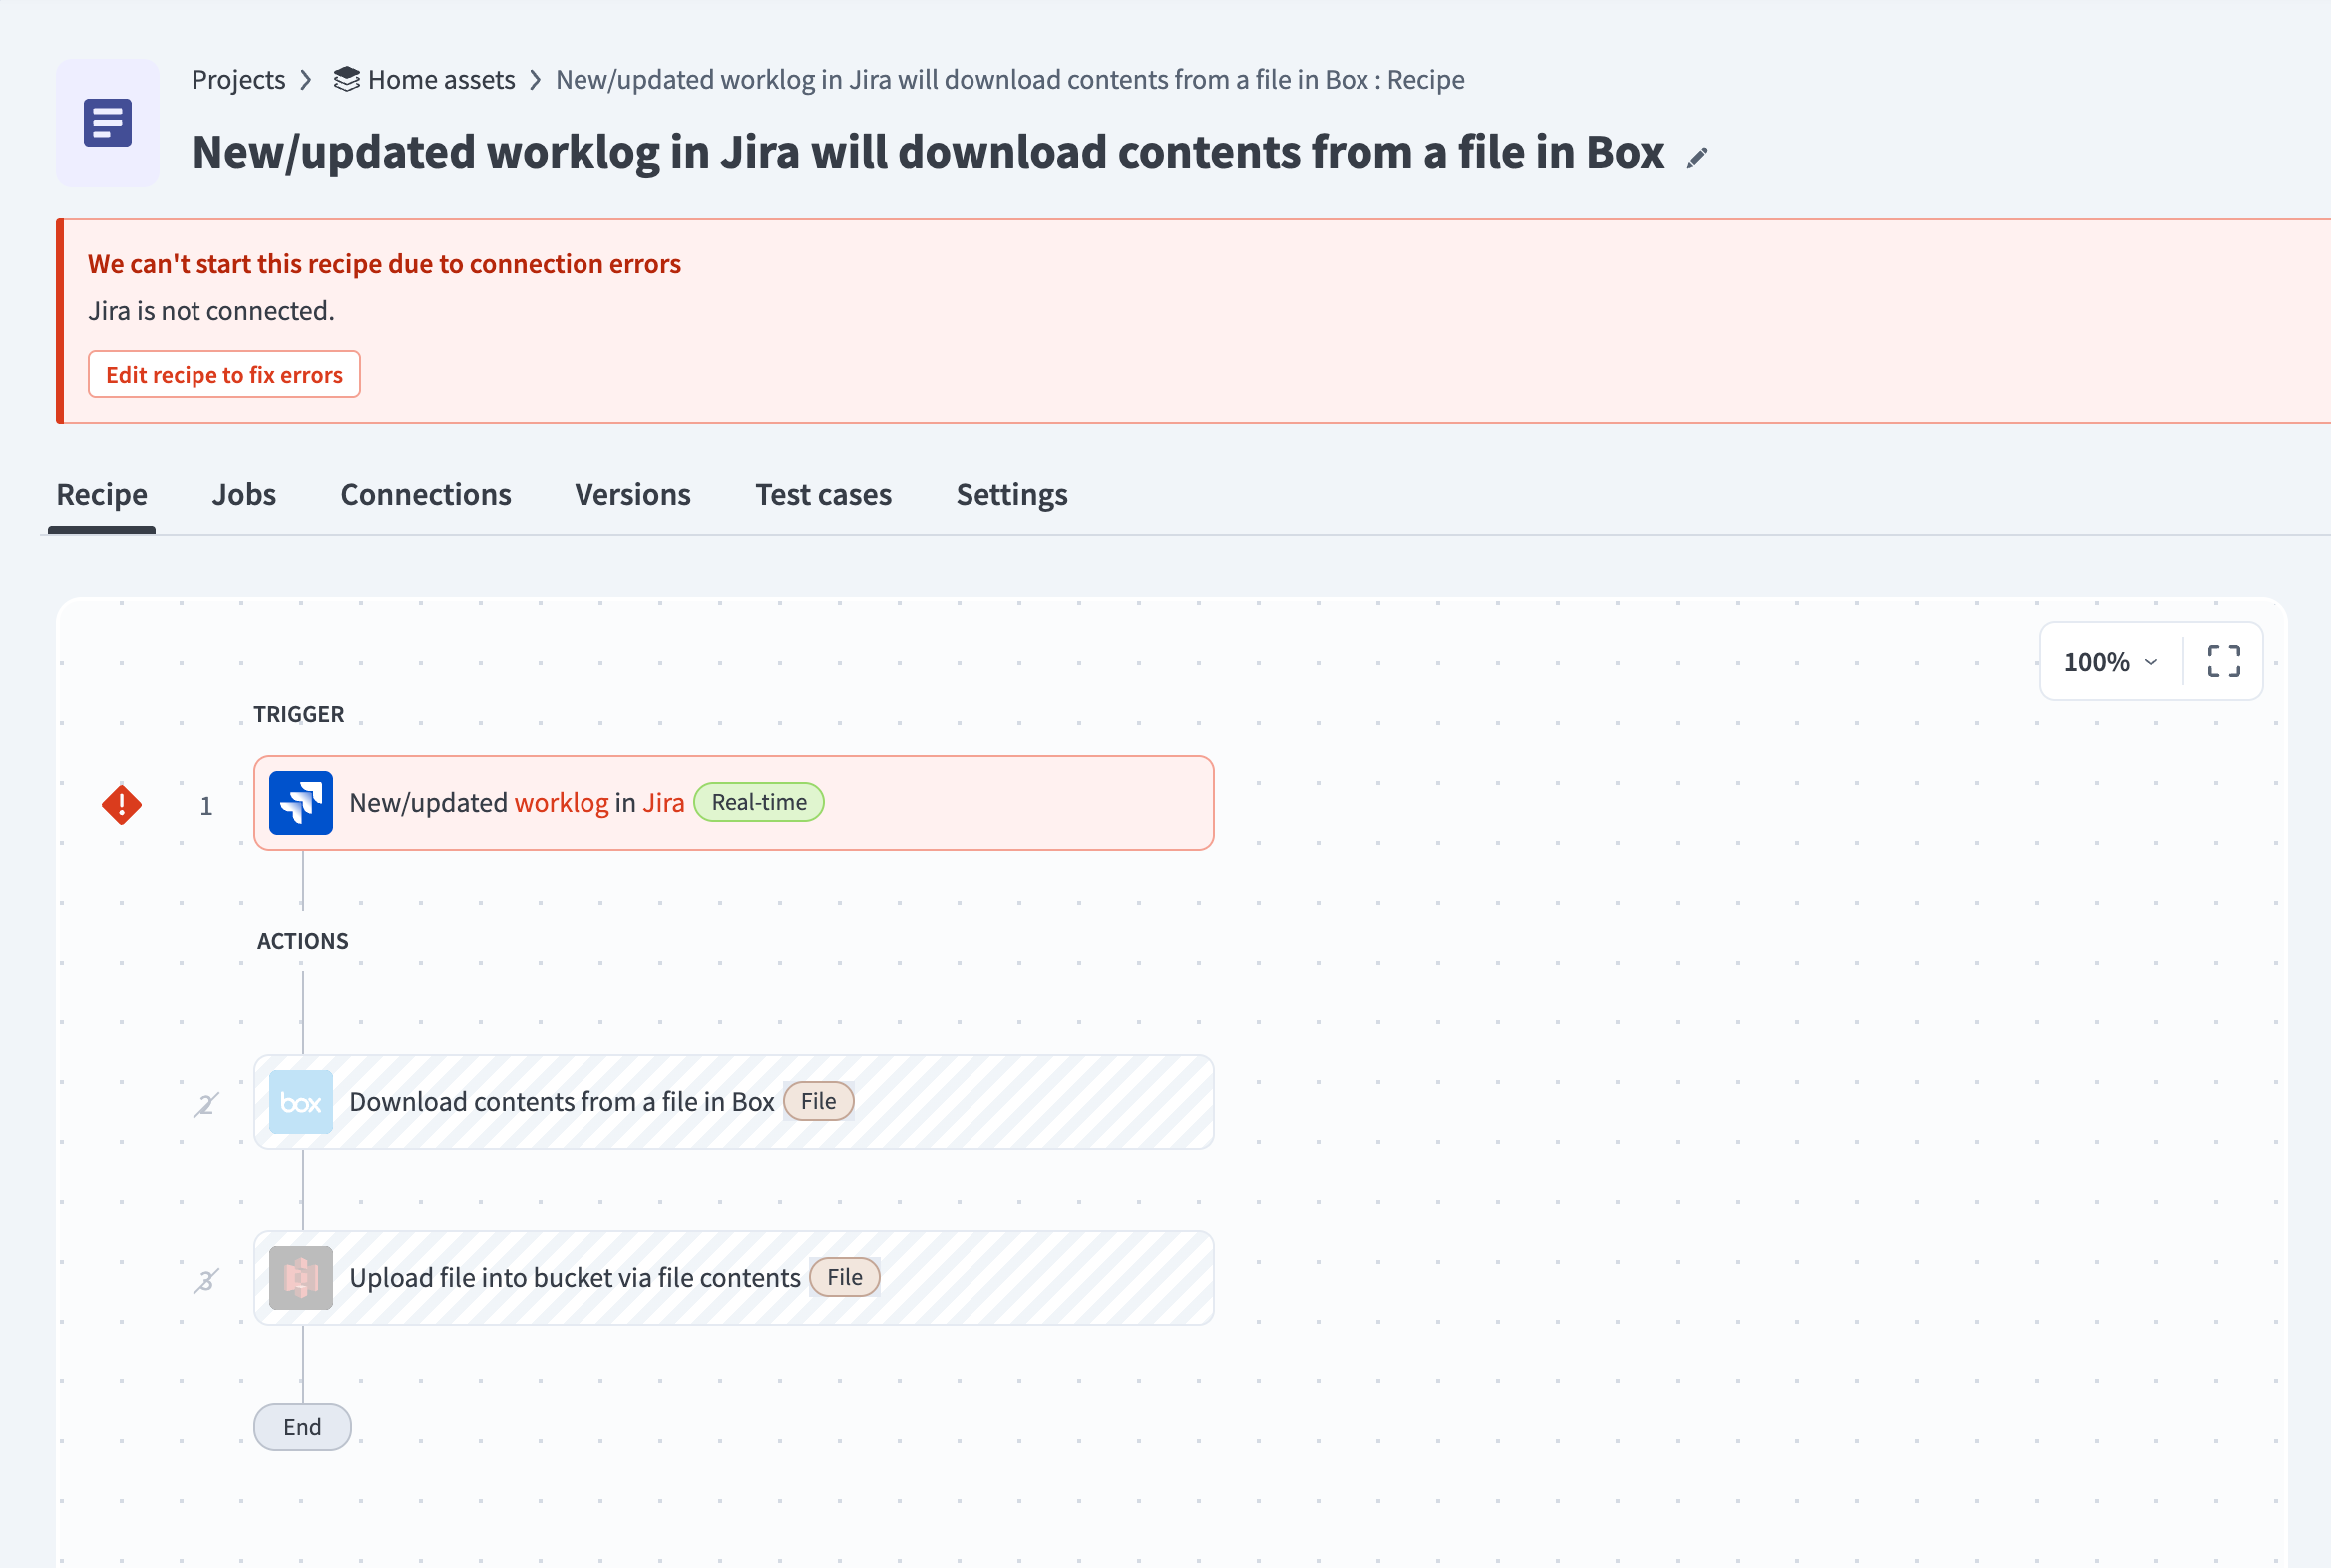The width and height of the screenshot is (2331, 1568).
Task: Enter fullscreen canvas view
Action: pyautogui.click(x=2223, y=661)
